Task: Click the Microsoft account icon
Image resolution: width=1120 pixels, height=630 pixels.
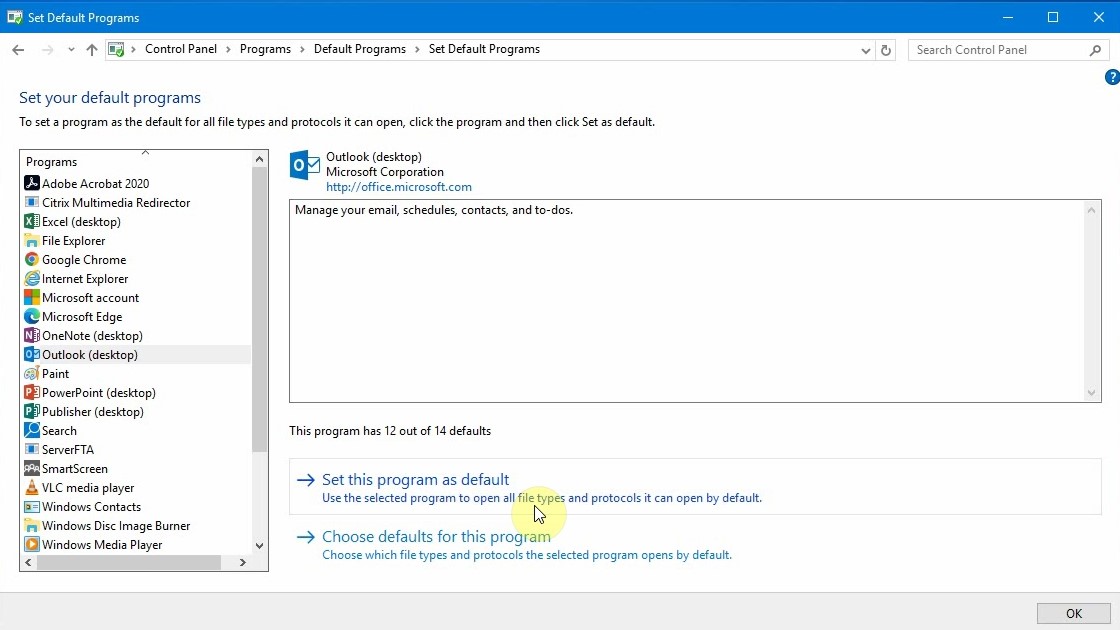Action: 31,297
